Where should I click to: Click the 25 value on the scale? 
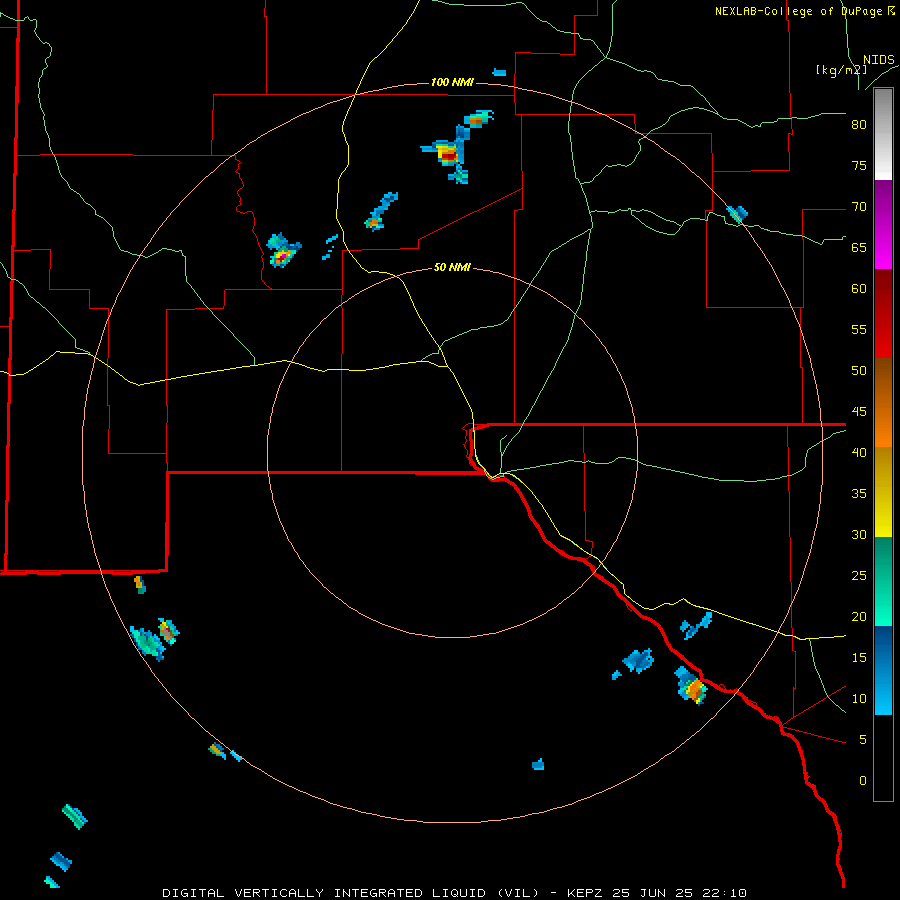tap(859, 576)
